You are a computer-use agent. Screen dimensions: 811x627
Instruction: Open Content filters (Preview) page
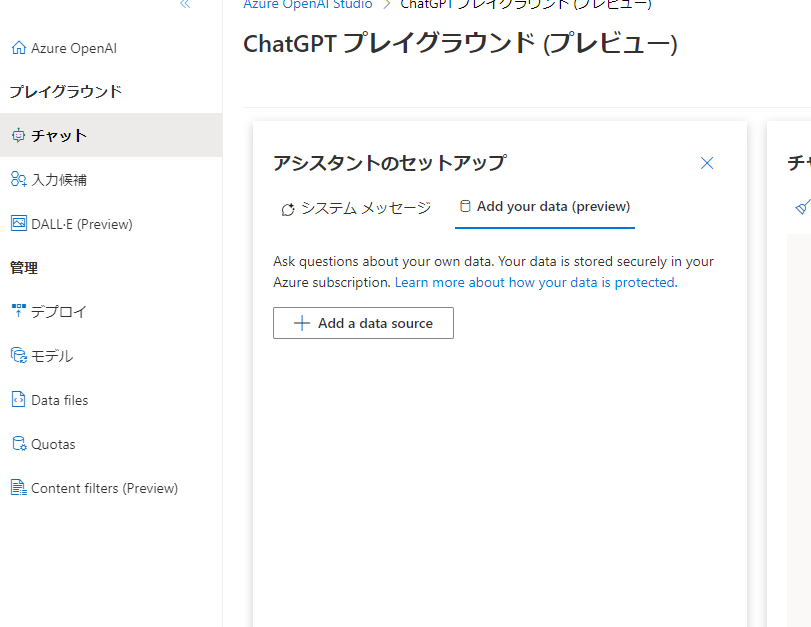click(x=104, y=488)
